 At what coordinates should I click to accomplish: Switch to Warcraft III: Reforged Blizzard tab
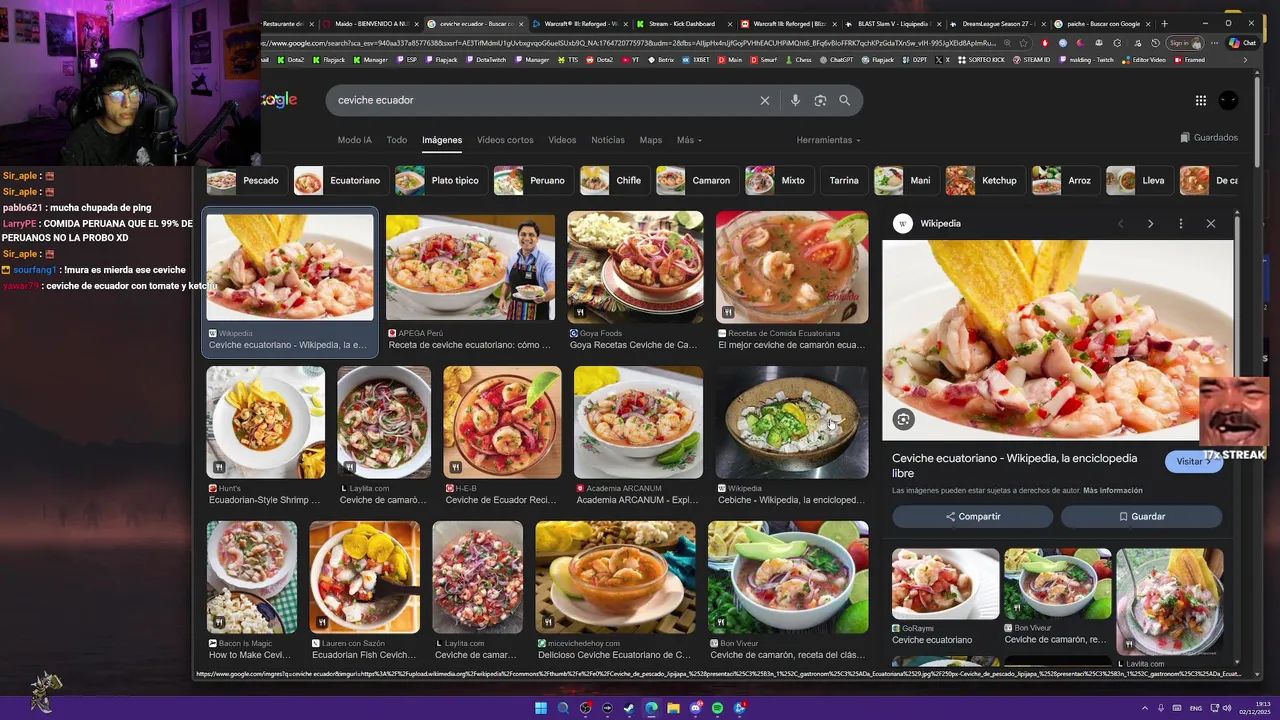(x=787, y=24)
